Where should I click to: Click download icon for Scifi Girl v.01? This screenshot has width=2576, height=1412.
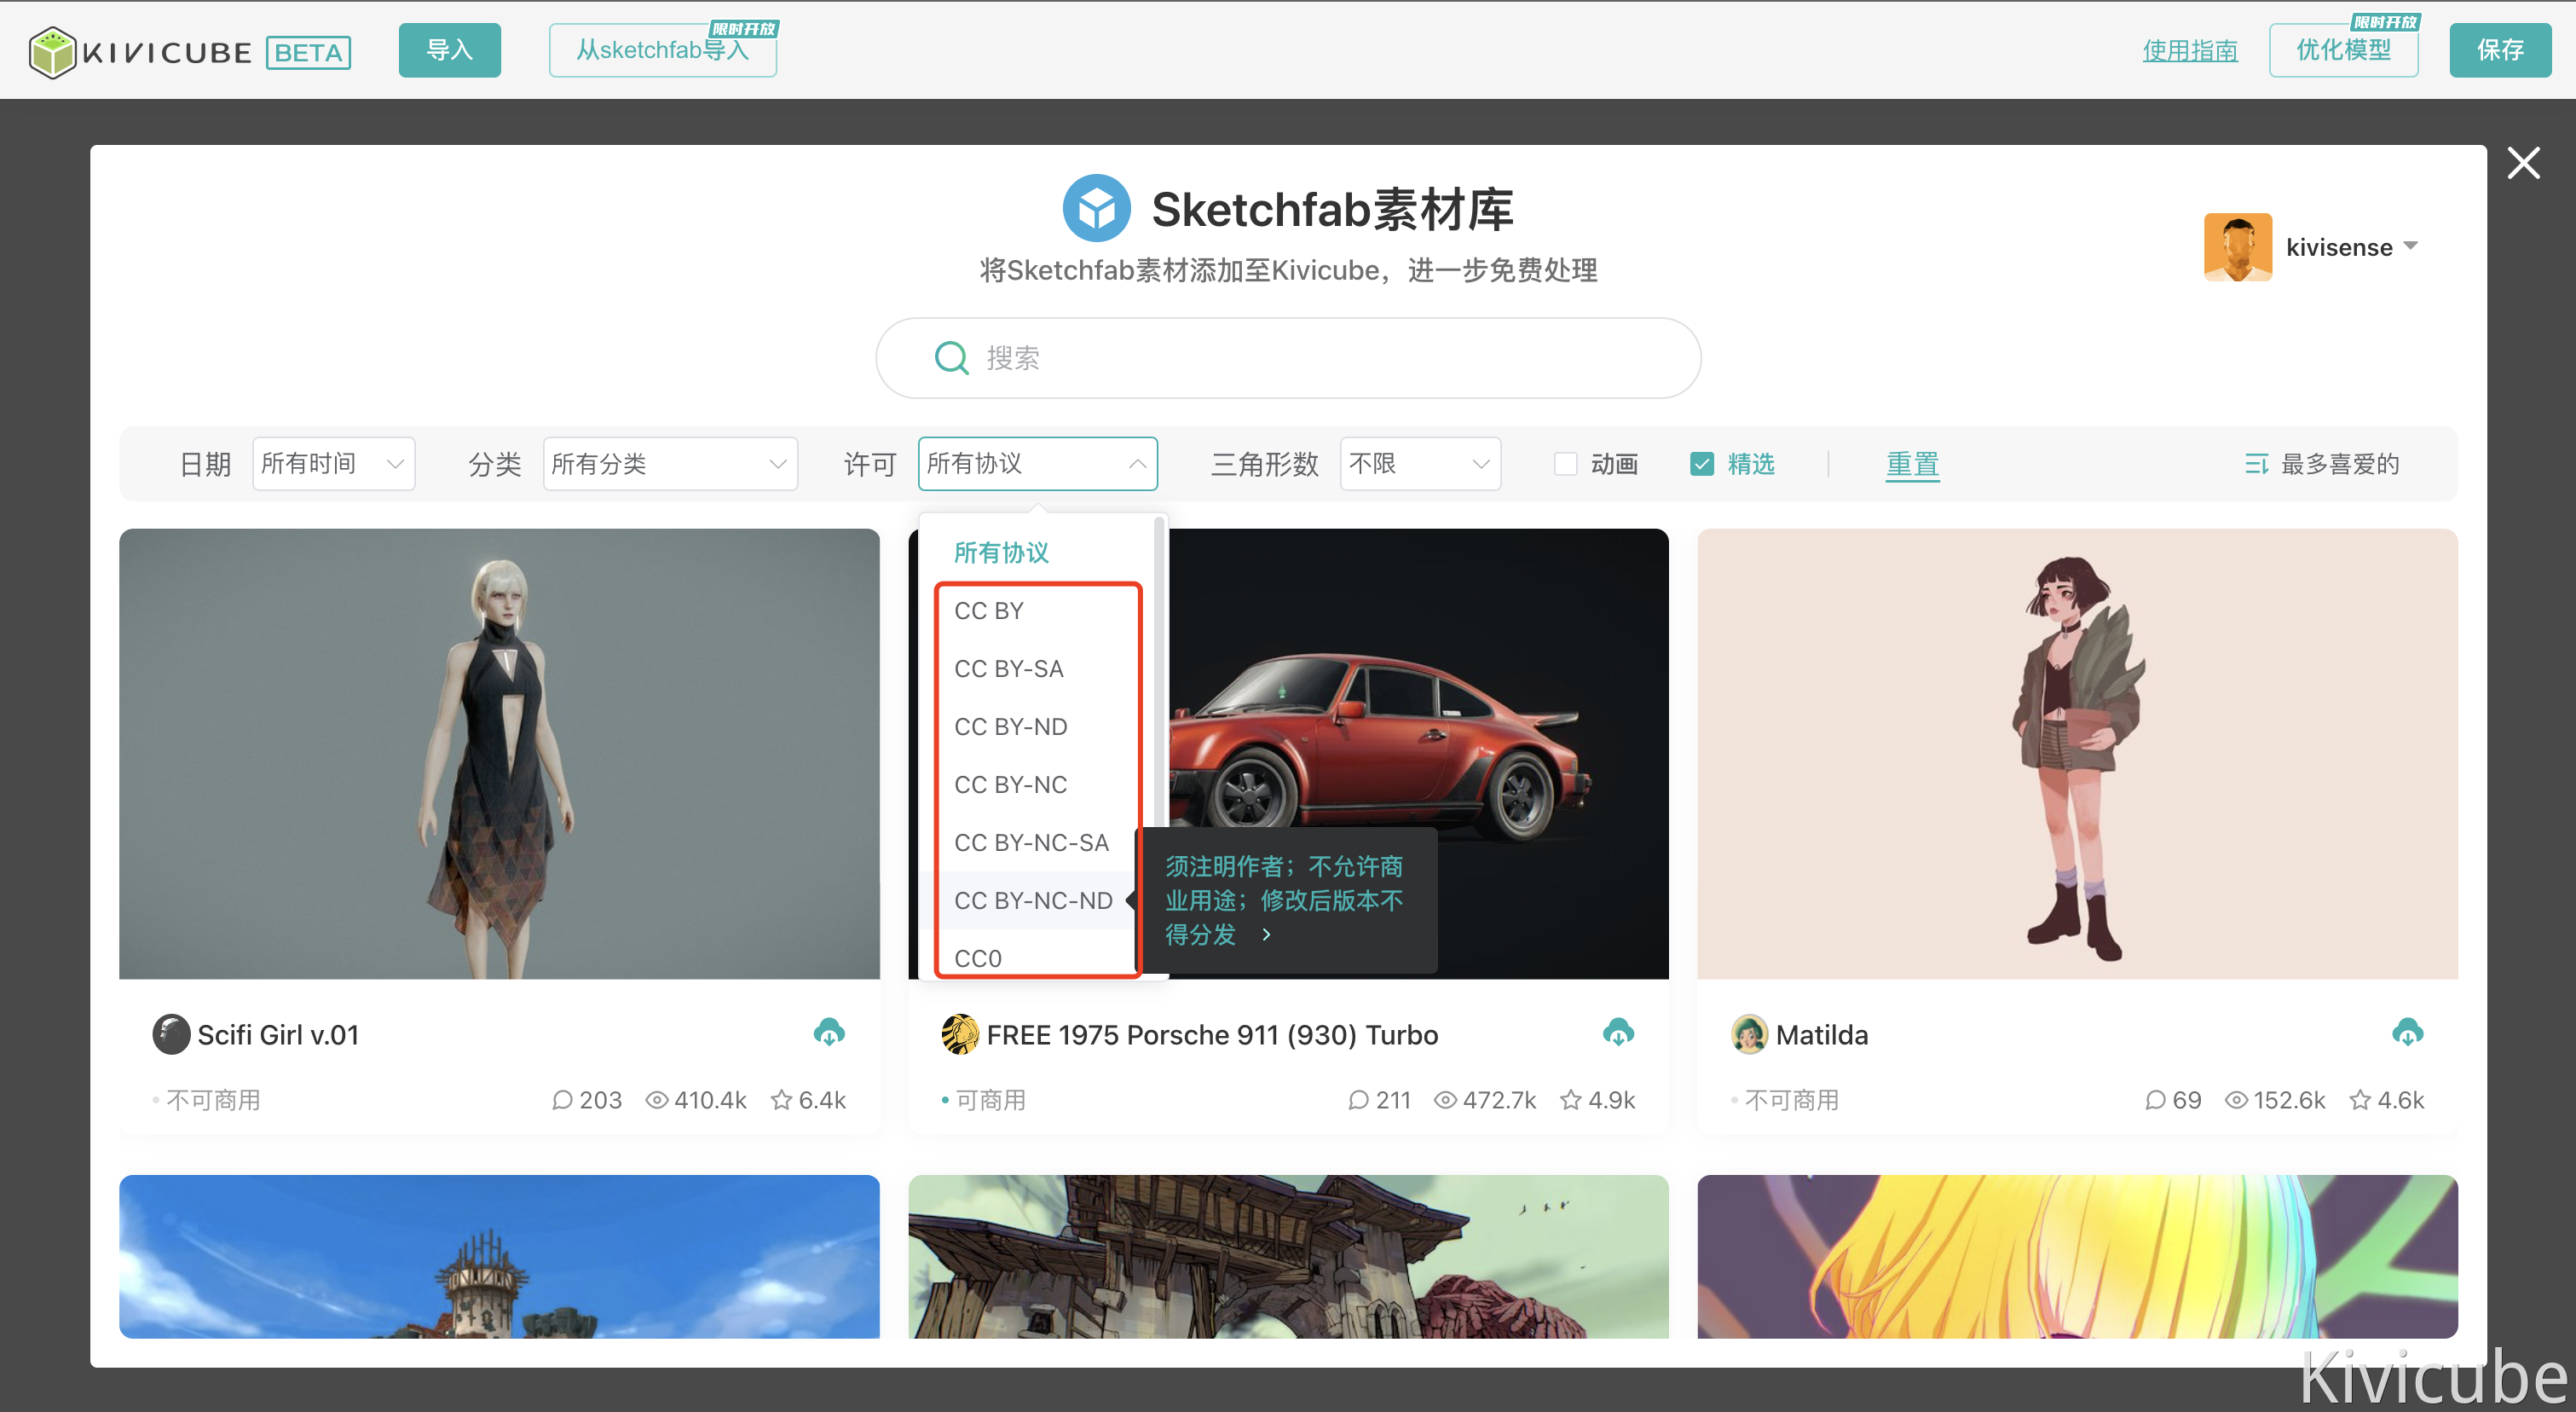(x=829, y=1032)
